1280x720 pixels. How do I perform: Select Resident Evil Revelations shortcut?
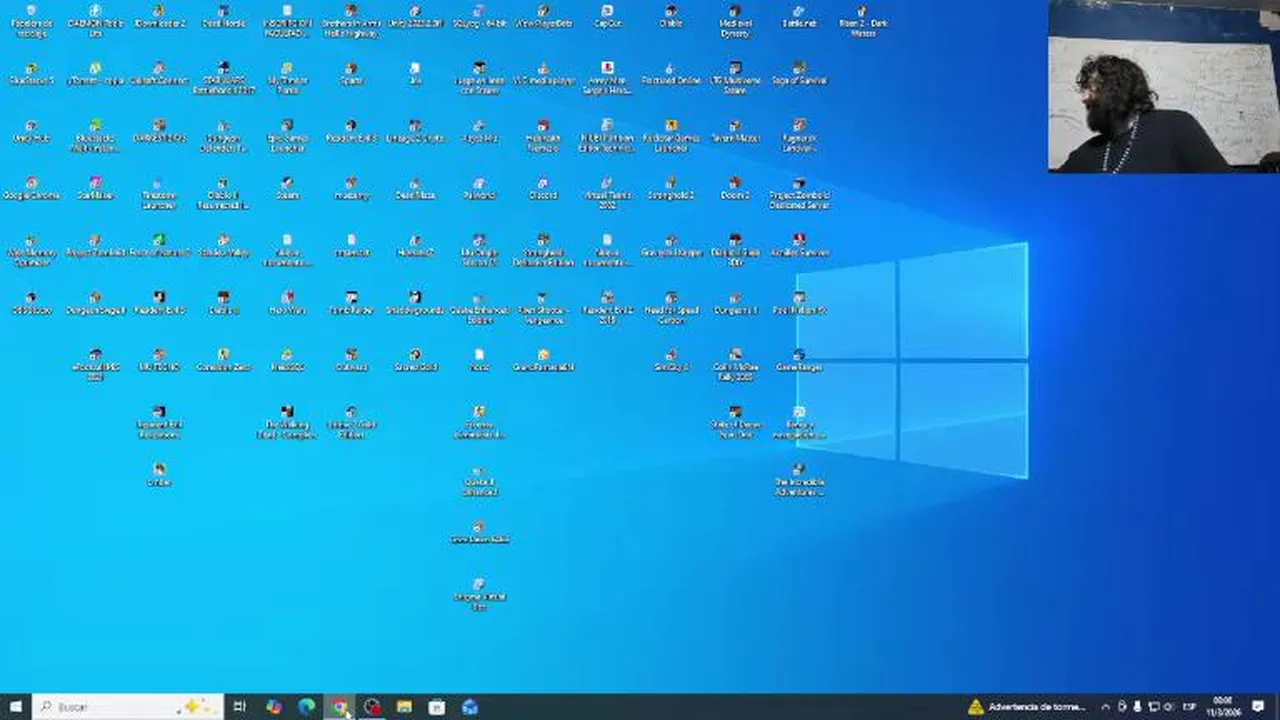[159, 423]
